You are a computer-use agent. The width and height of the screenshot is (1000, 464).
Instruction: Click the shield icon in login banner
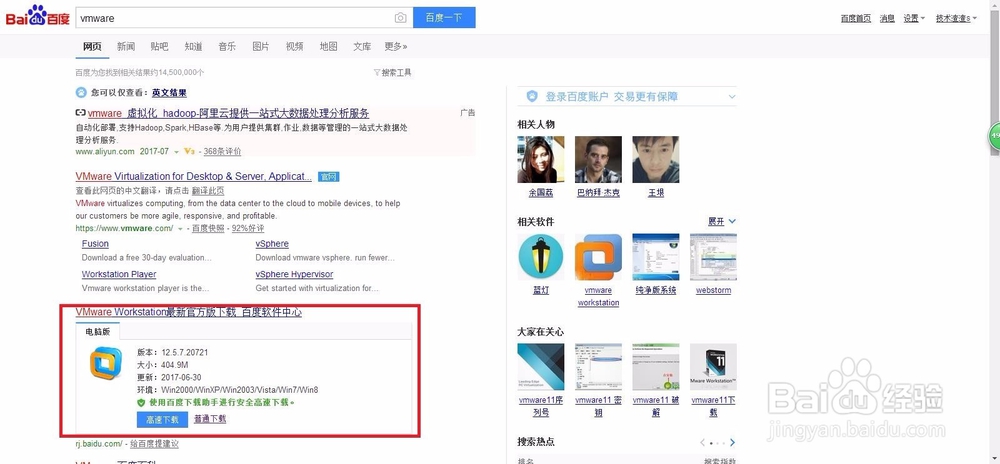coord(533,96)
